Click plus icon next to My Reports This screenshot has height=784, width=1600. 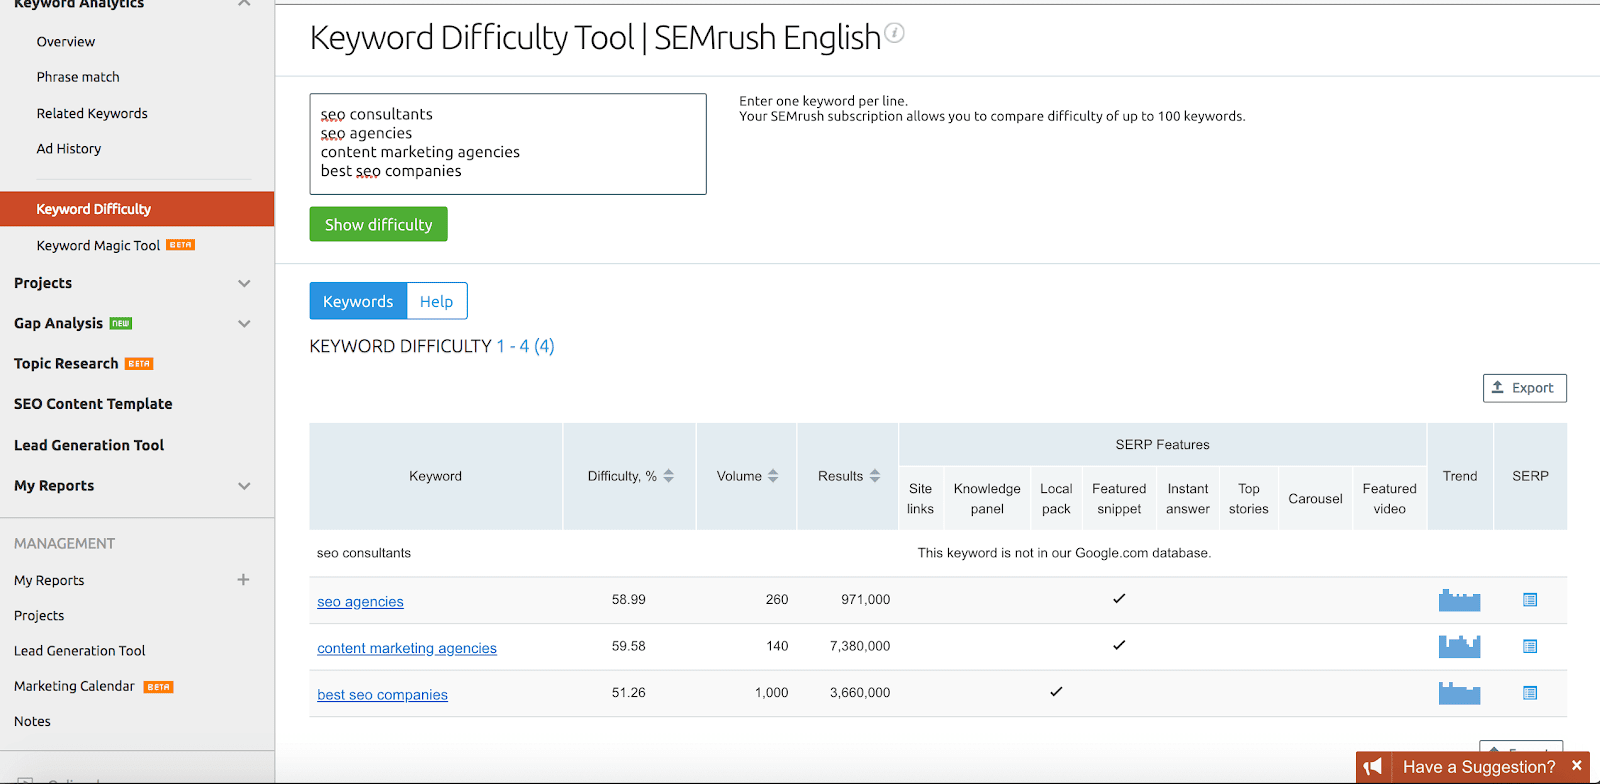click(x=243, y=580)
